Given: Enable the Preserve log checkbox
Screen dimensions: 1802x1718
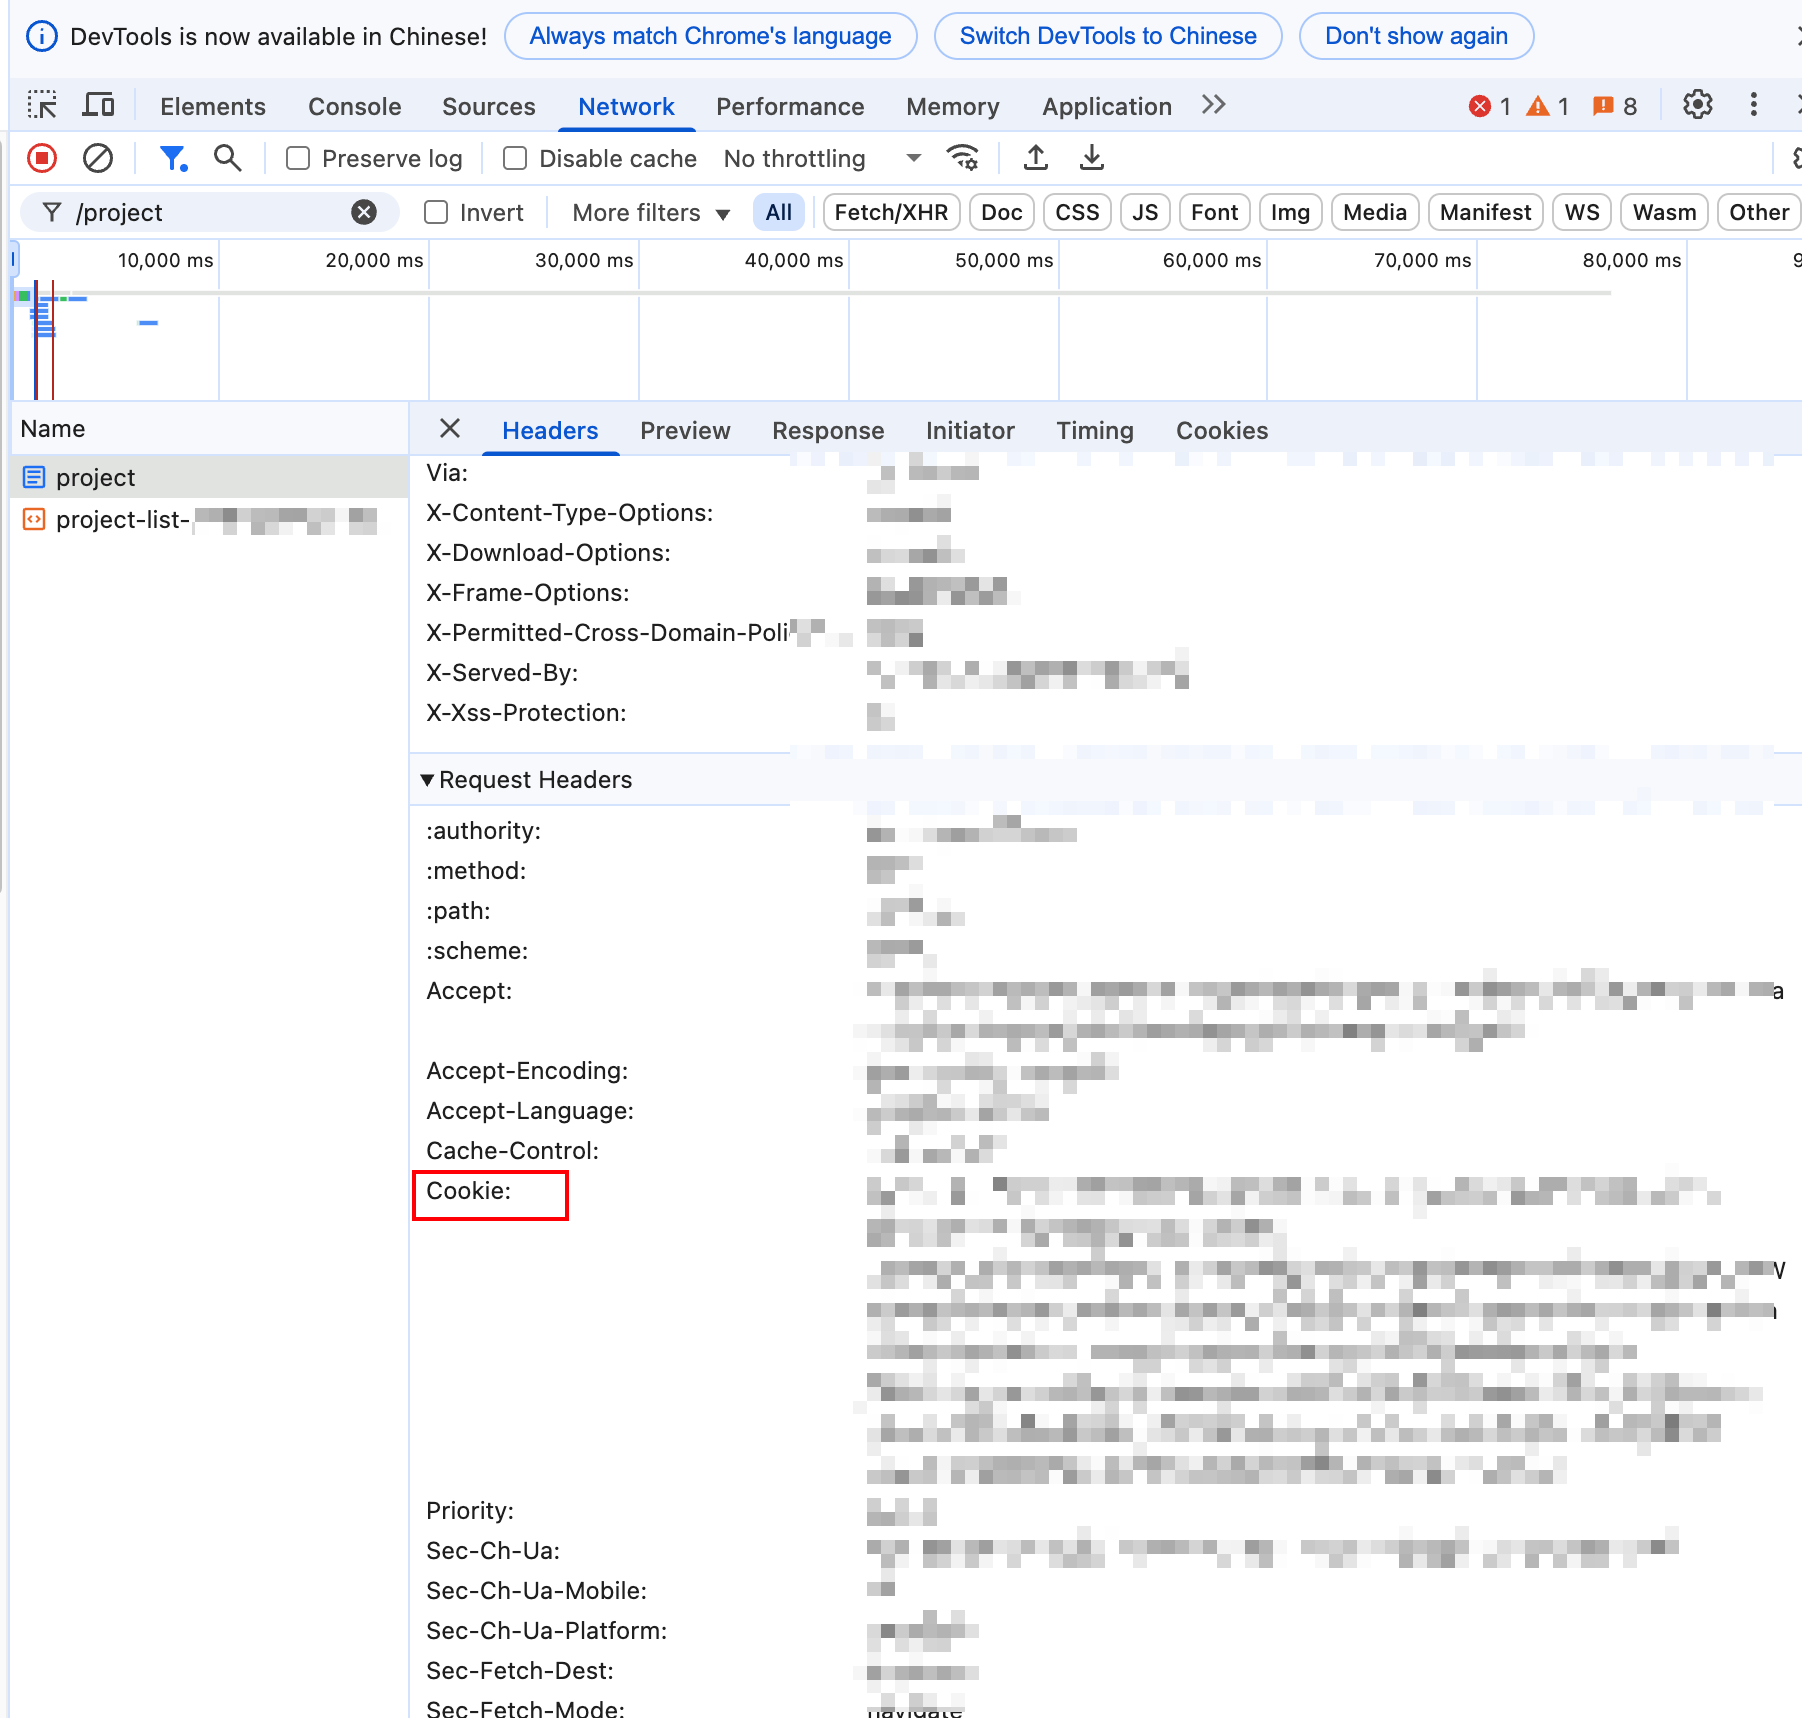Looking at the screenshot, I should pos(297,158).
